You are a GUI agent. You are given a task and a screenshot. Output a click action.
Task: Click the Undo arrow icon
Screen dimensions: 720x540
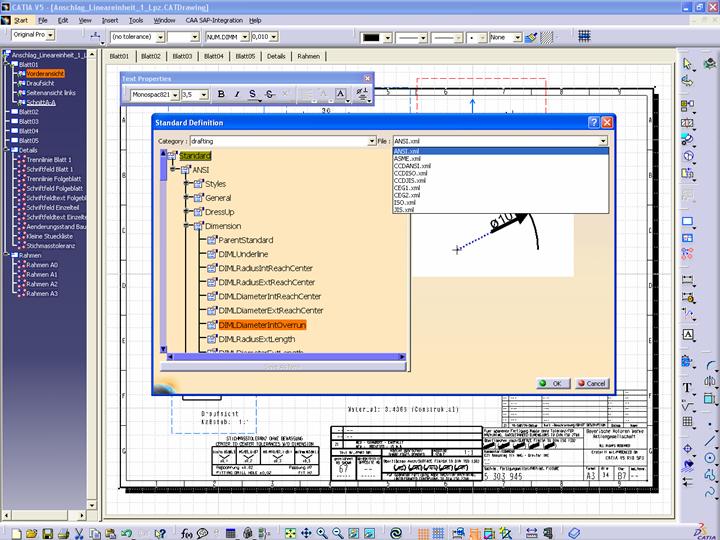[x=126, y=533]
